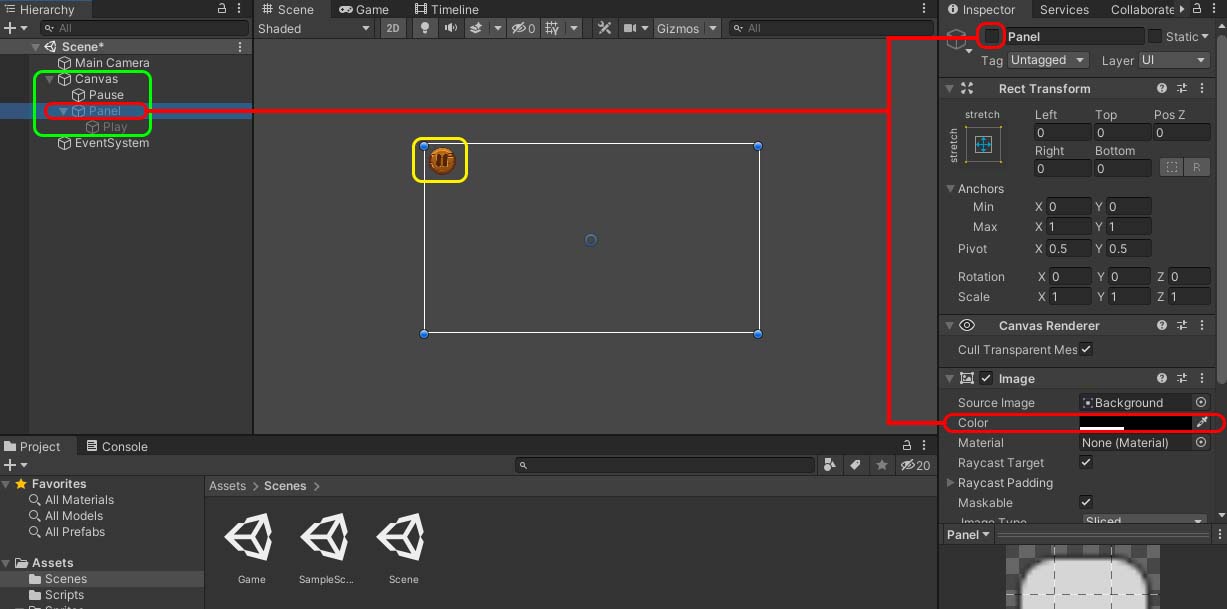Enable the Panel active checkbox
1227x609 pixels.
(x=991, y=37)
